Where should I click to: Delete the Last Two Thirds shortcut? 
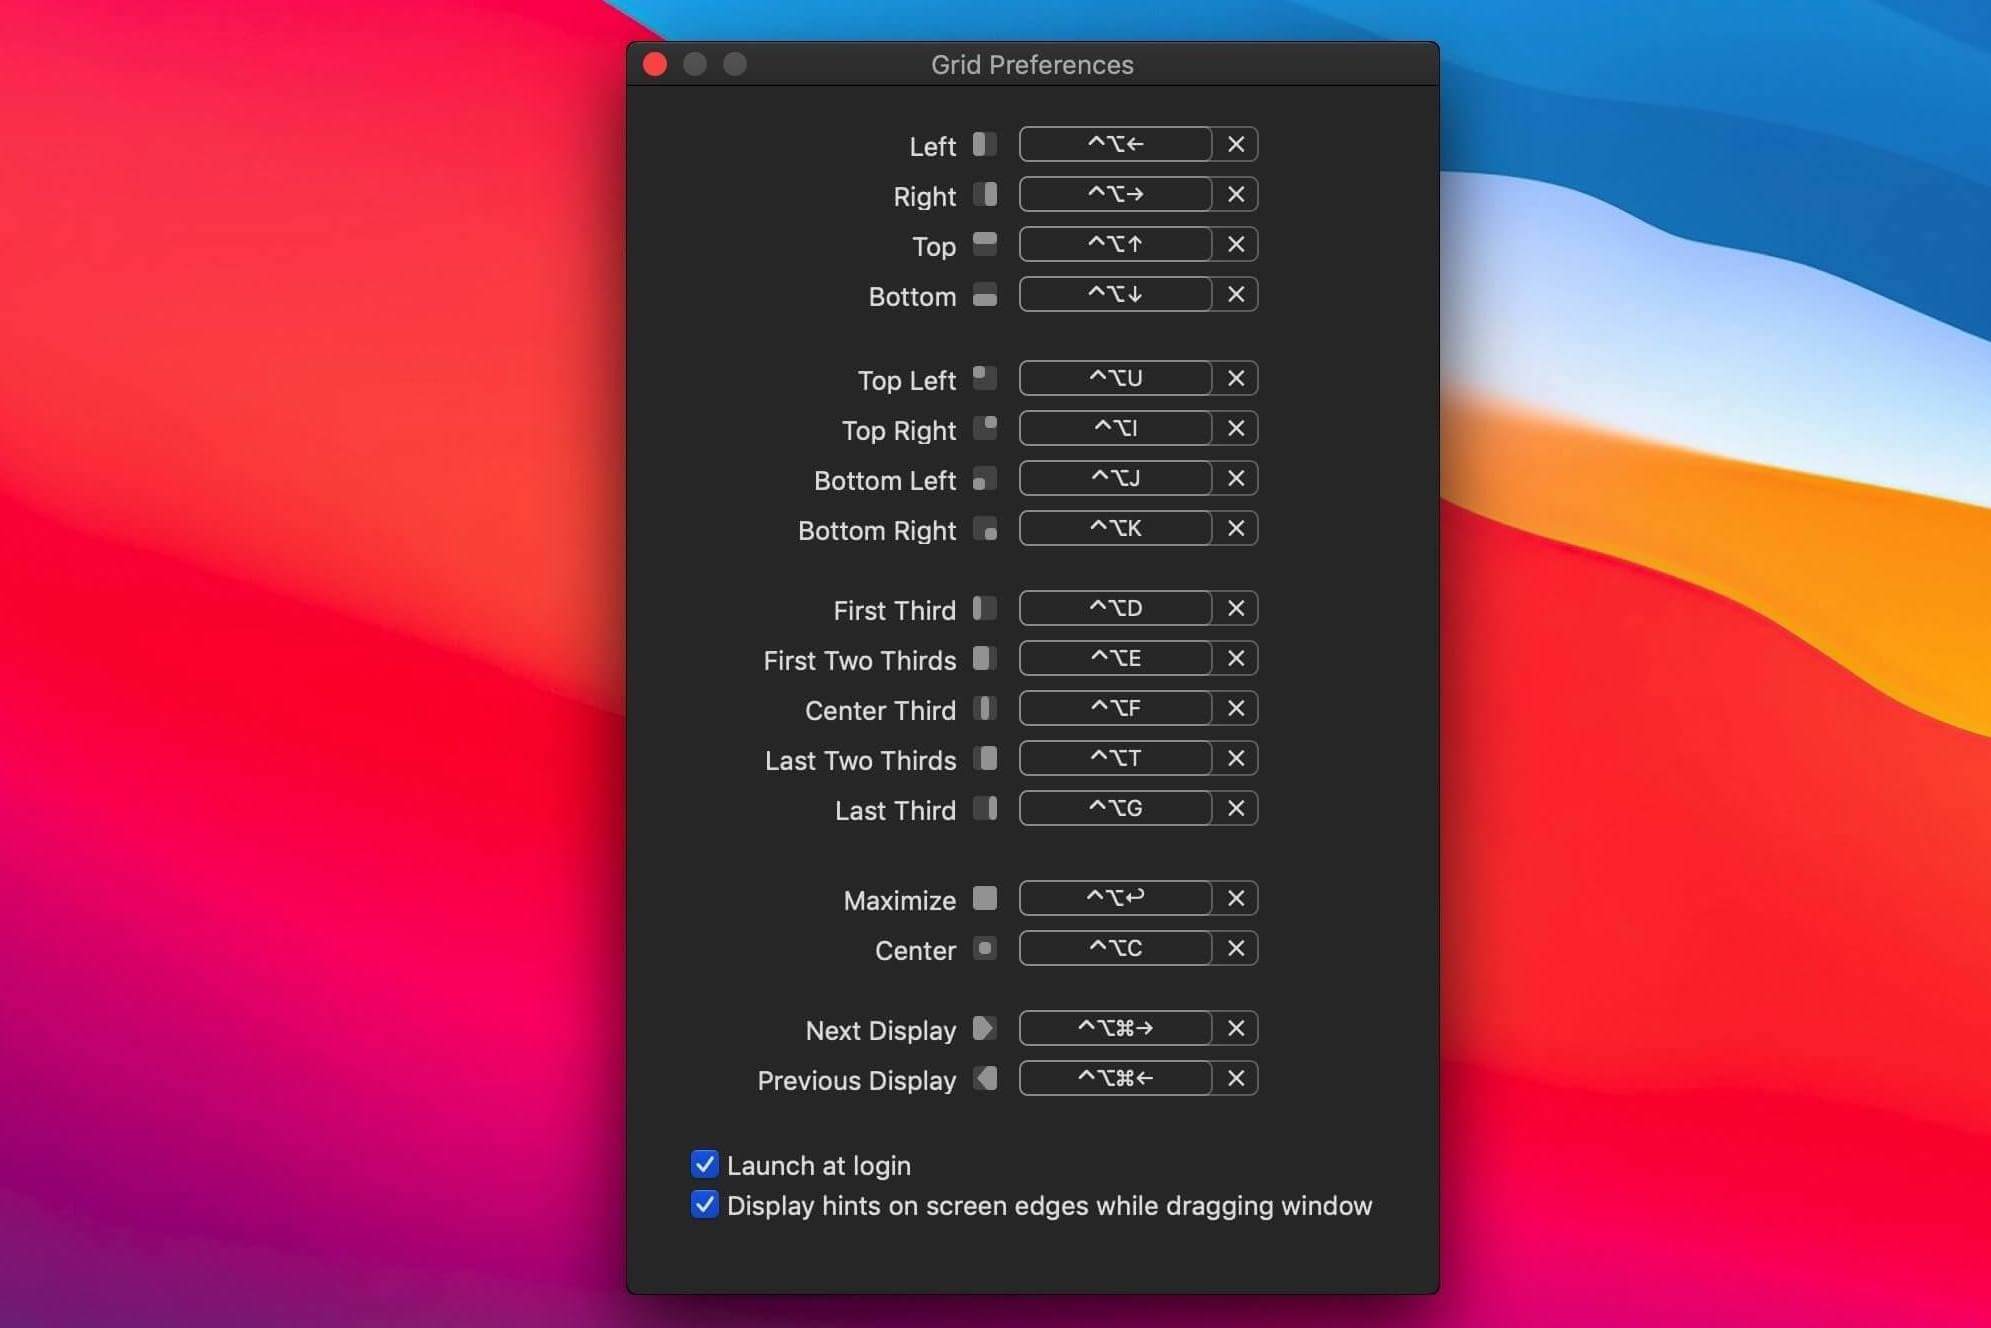tap(1236, 759)
